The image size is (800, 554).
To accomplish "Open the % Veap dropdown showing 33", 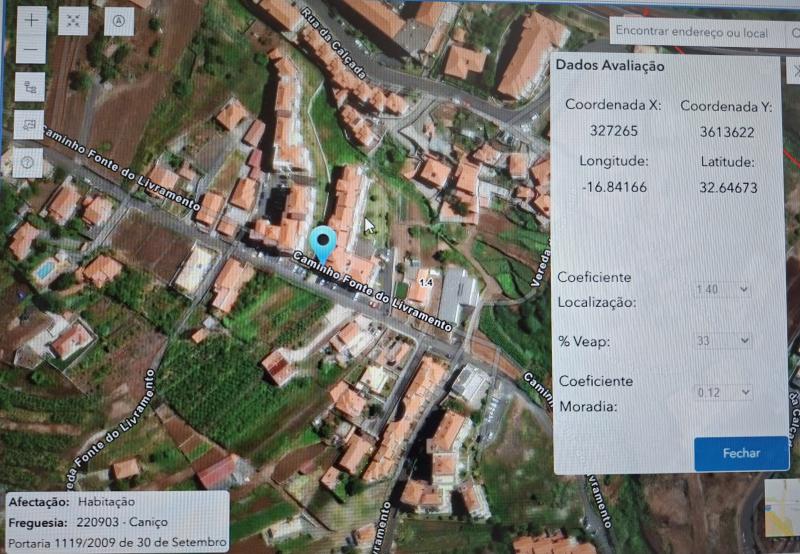I will 723,340.
